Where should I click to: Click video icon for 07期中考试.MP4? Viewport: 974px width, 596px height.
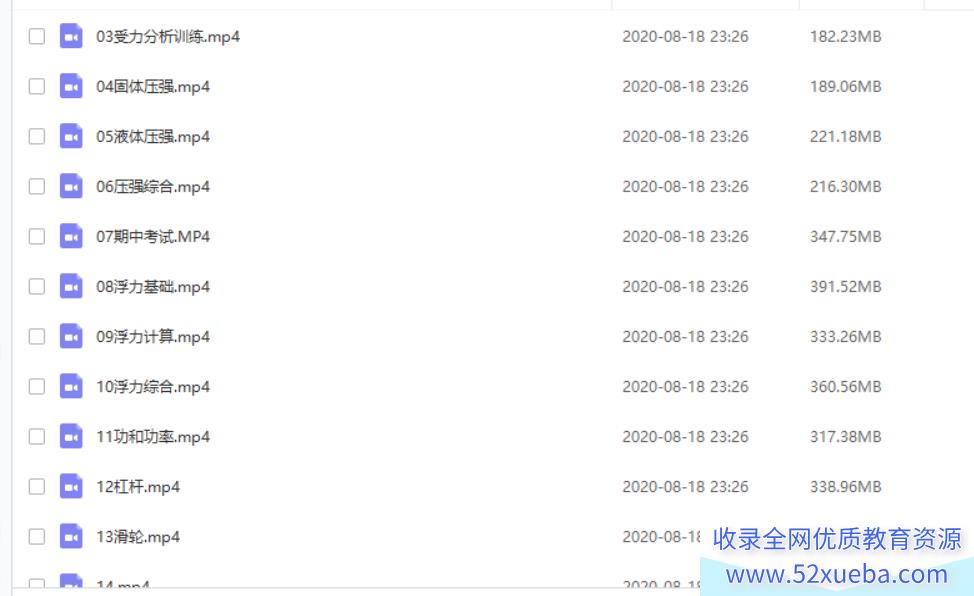(71, 236)
